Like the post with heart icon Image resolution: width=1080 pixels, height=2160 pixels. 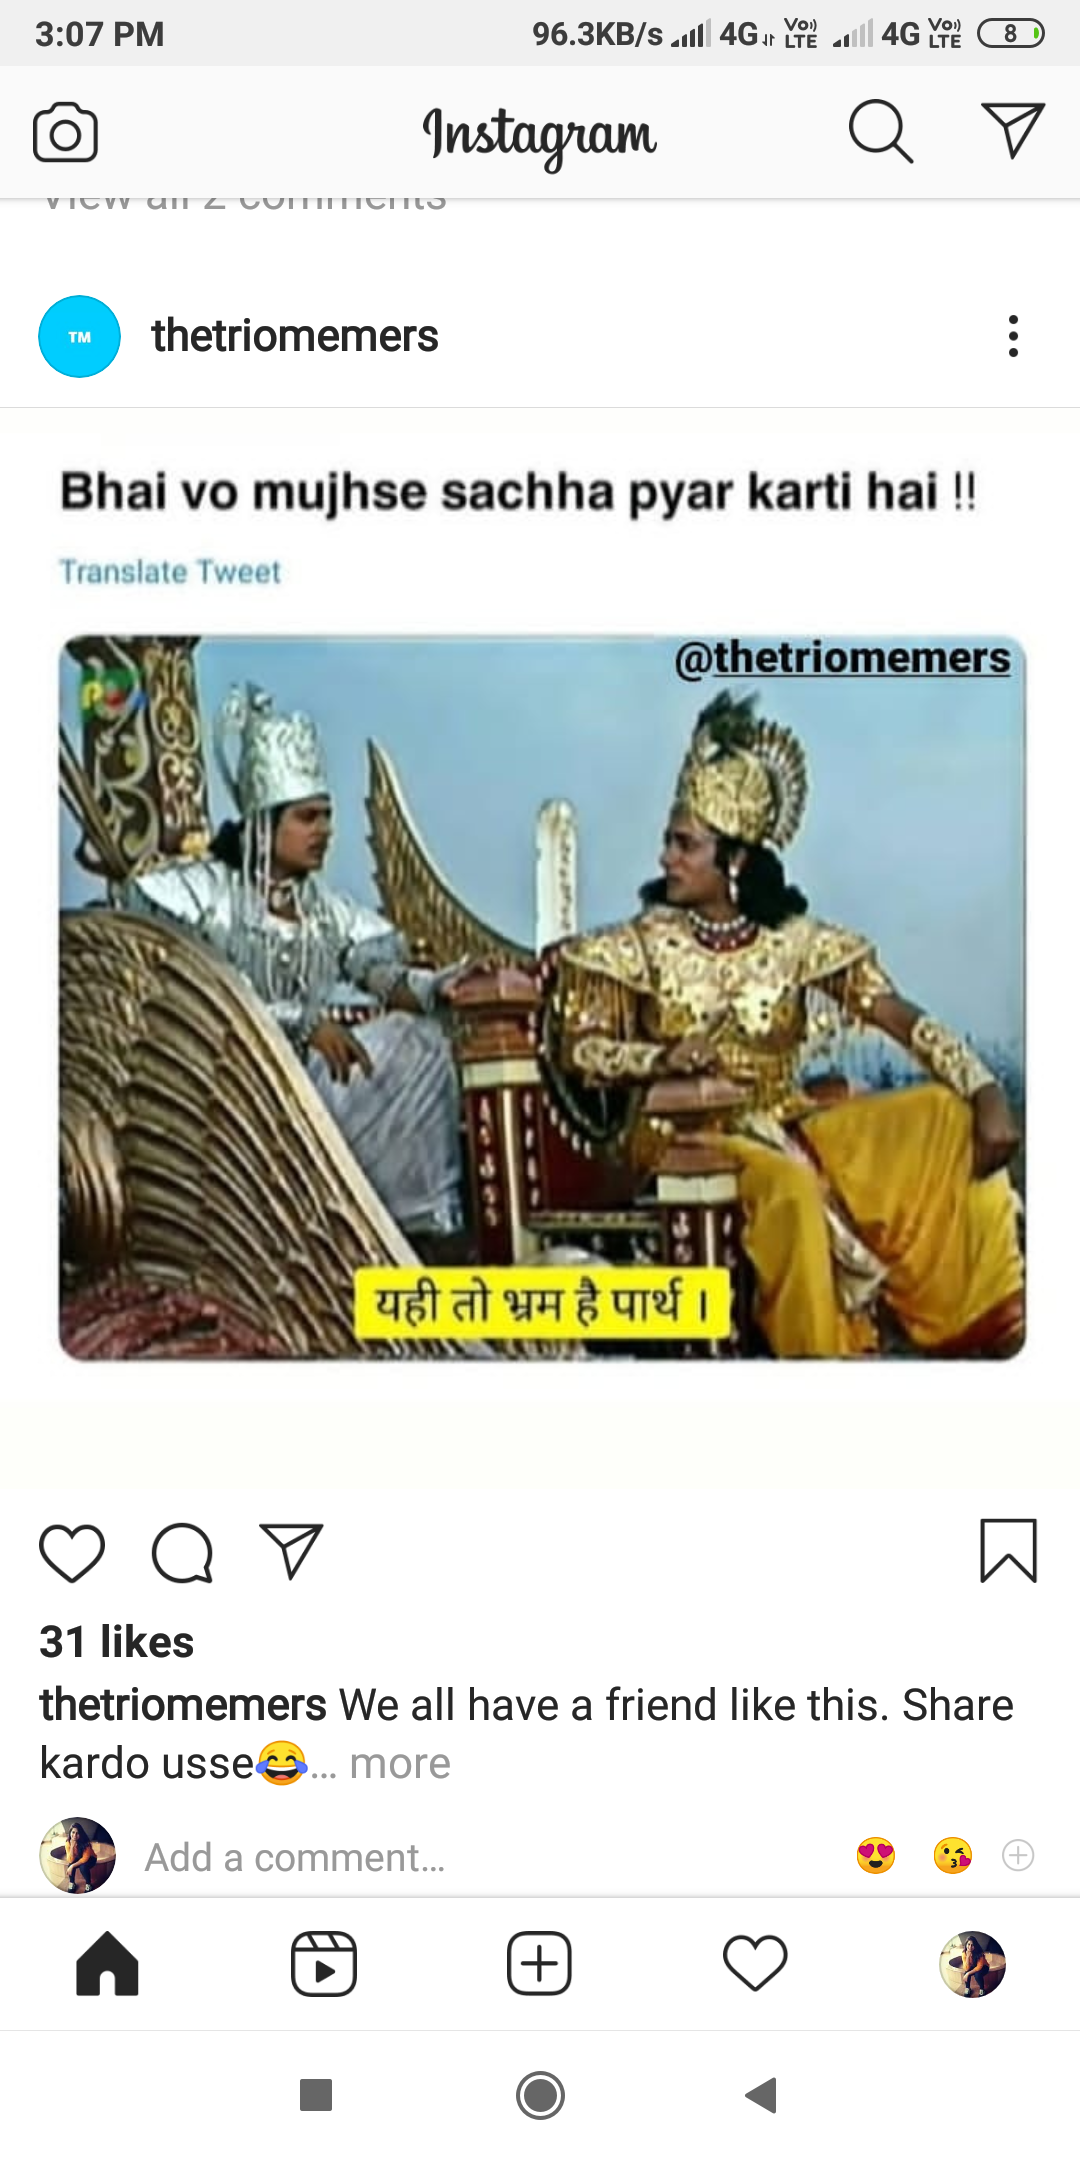pyautogui.click(x=72, y=1553)
